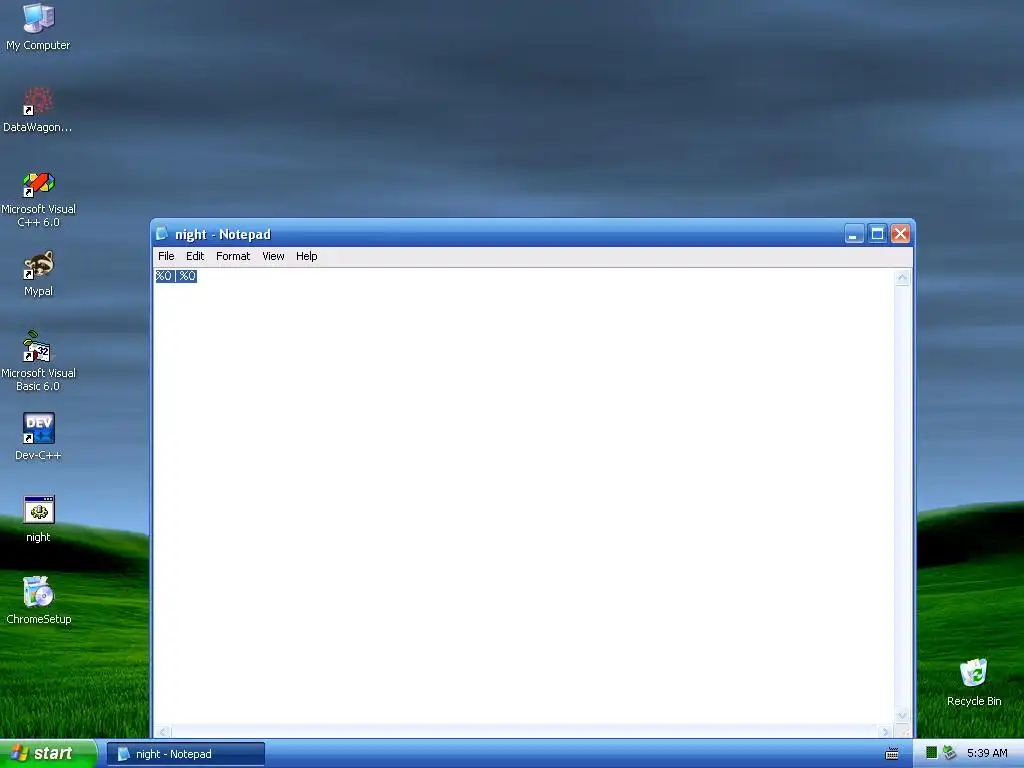
Task: Open the View menu in Notepad
Action: (x=273, y=256)
